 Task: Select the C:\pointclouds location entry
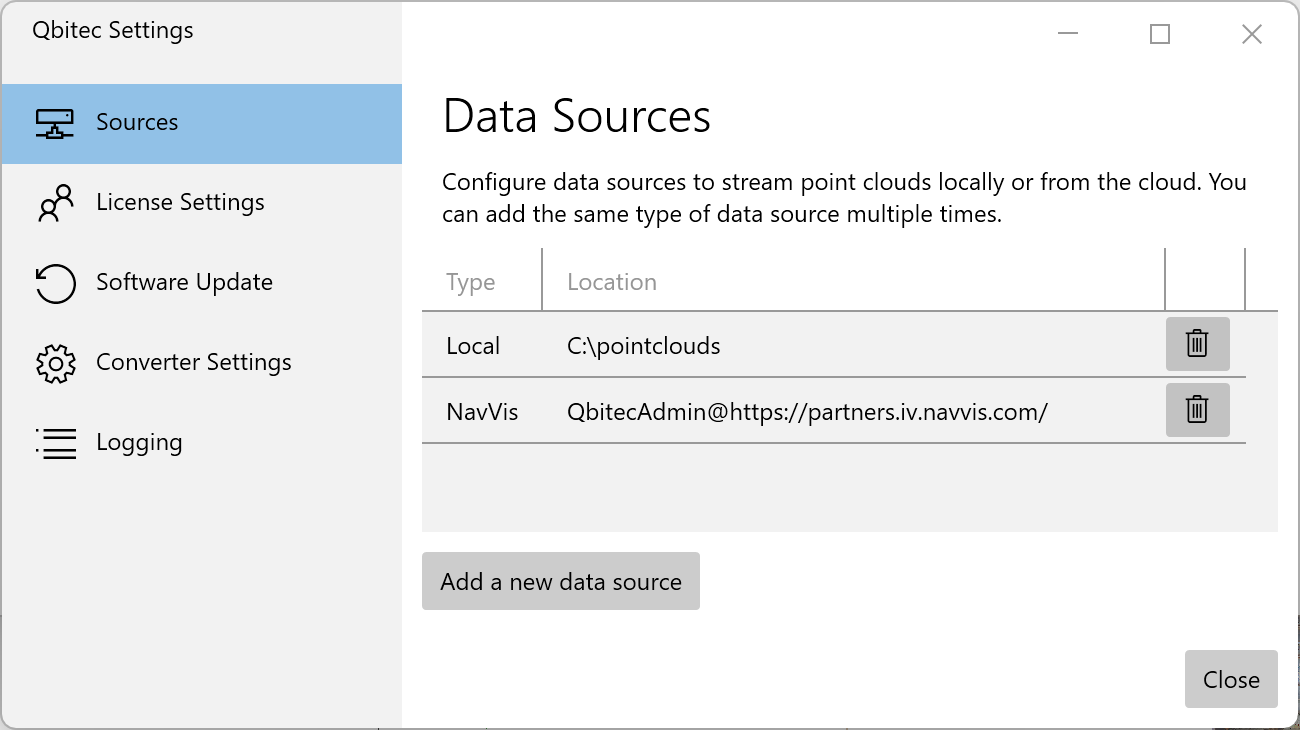644,347
